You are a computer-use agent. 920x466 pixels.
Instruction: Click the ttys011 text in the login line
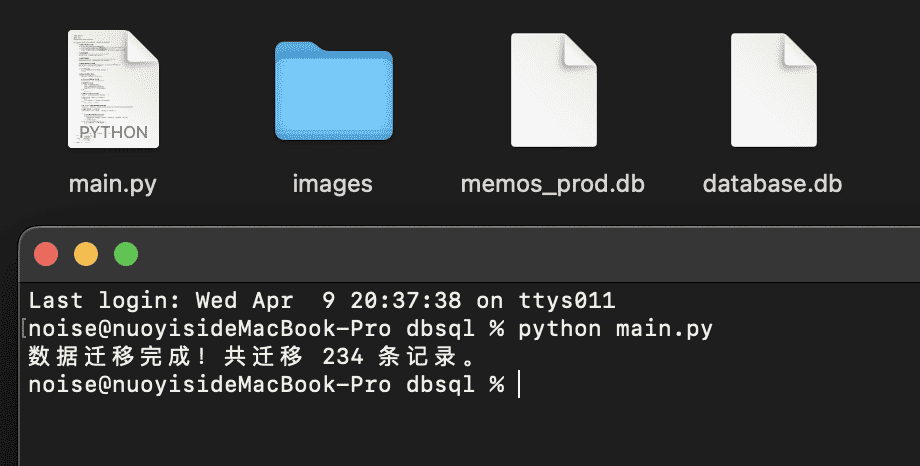(567, 300)
